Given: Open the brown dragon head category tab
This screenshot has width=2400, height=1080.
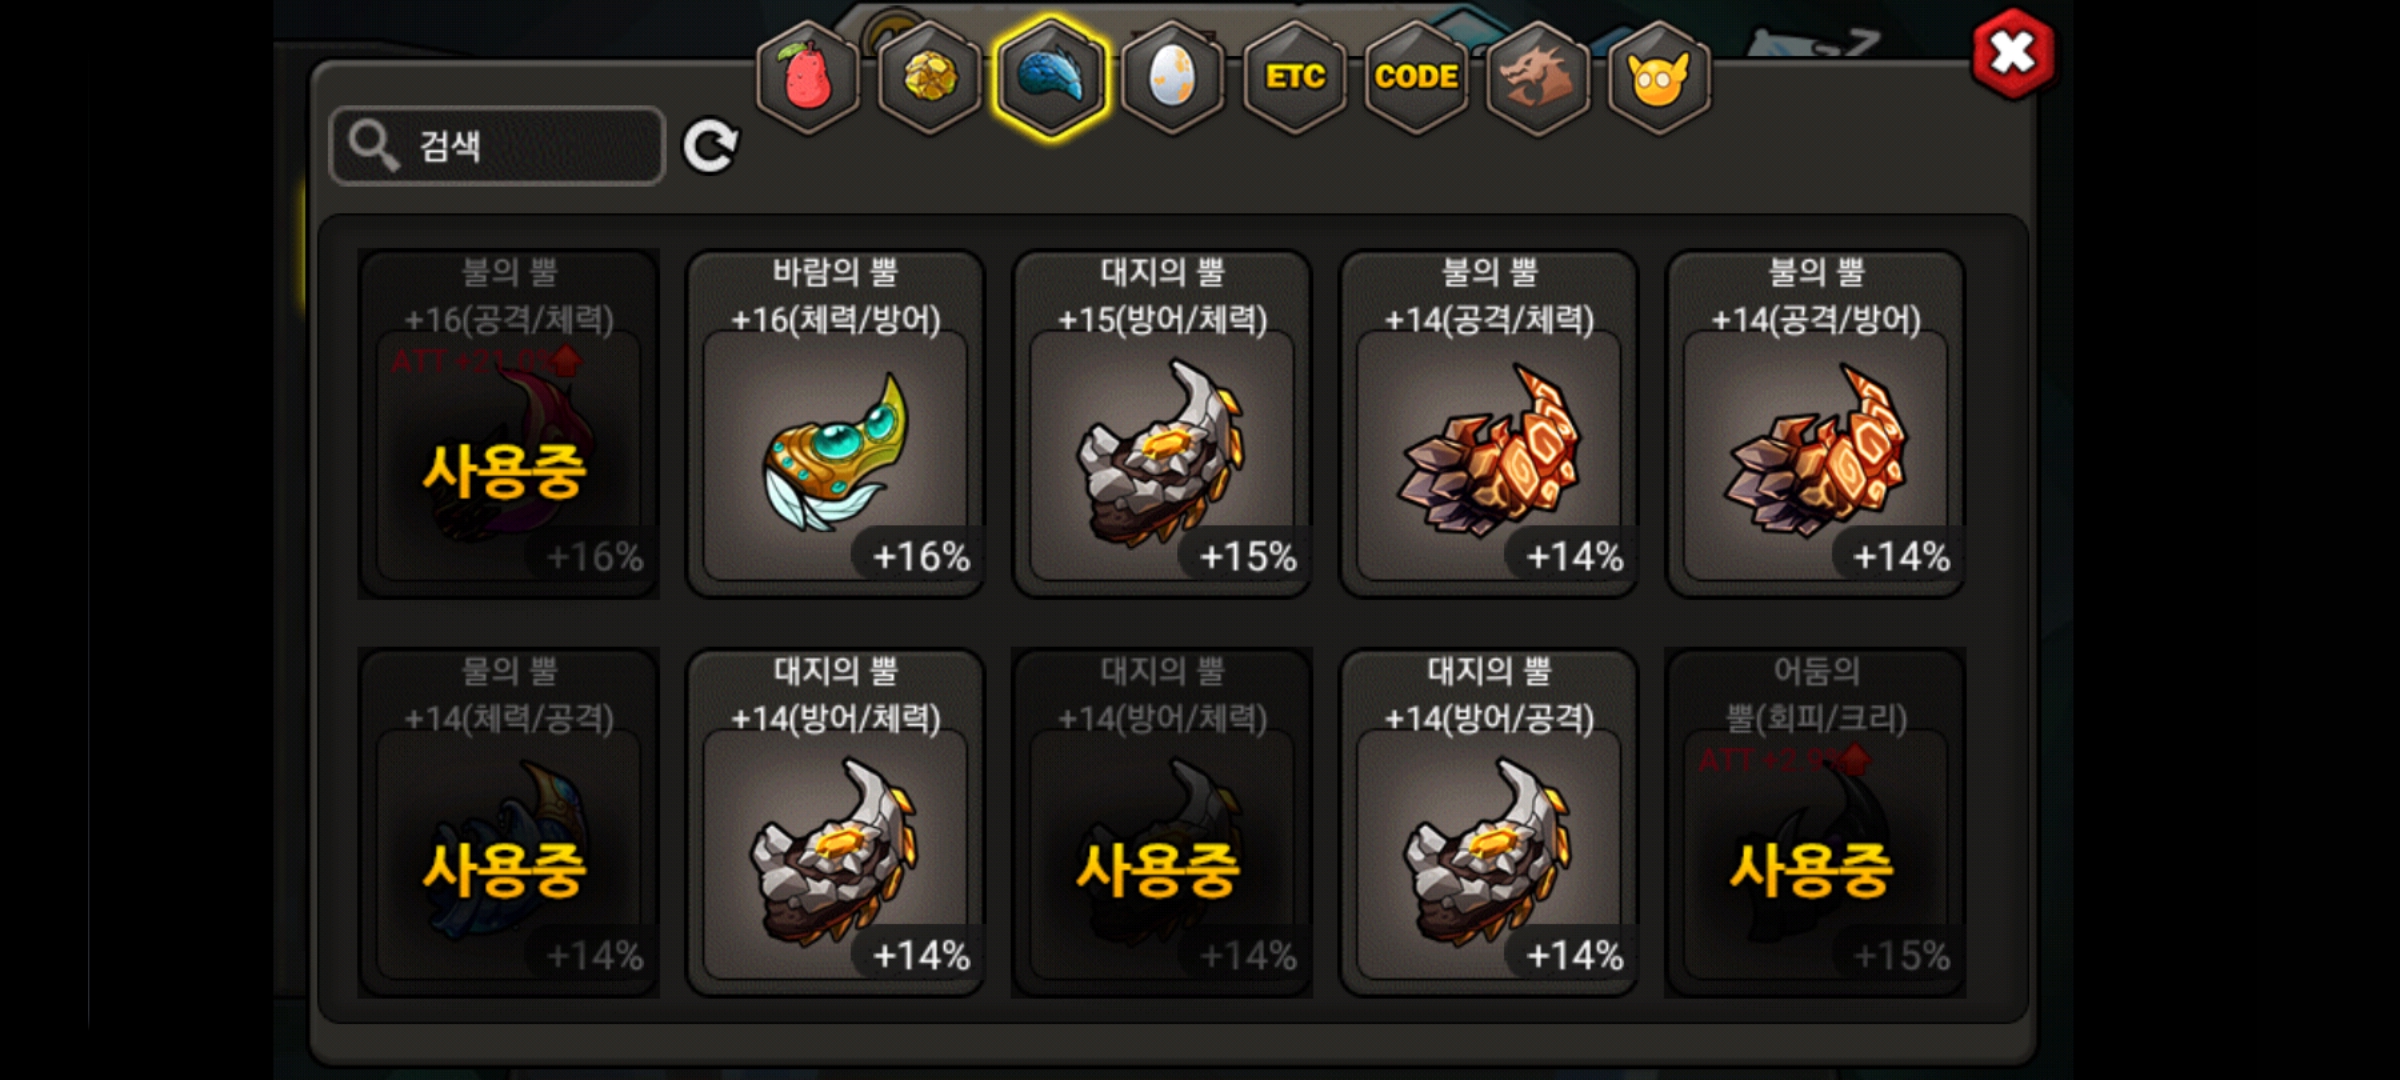Looking at the screenshot, I should coord(1538,78).
